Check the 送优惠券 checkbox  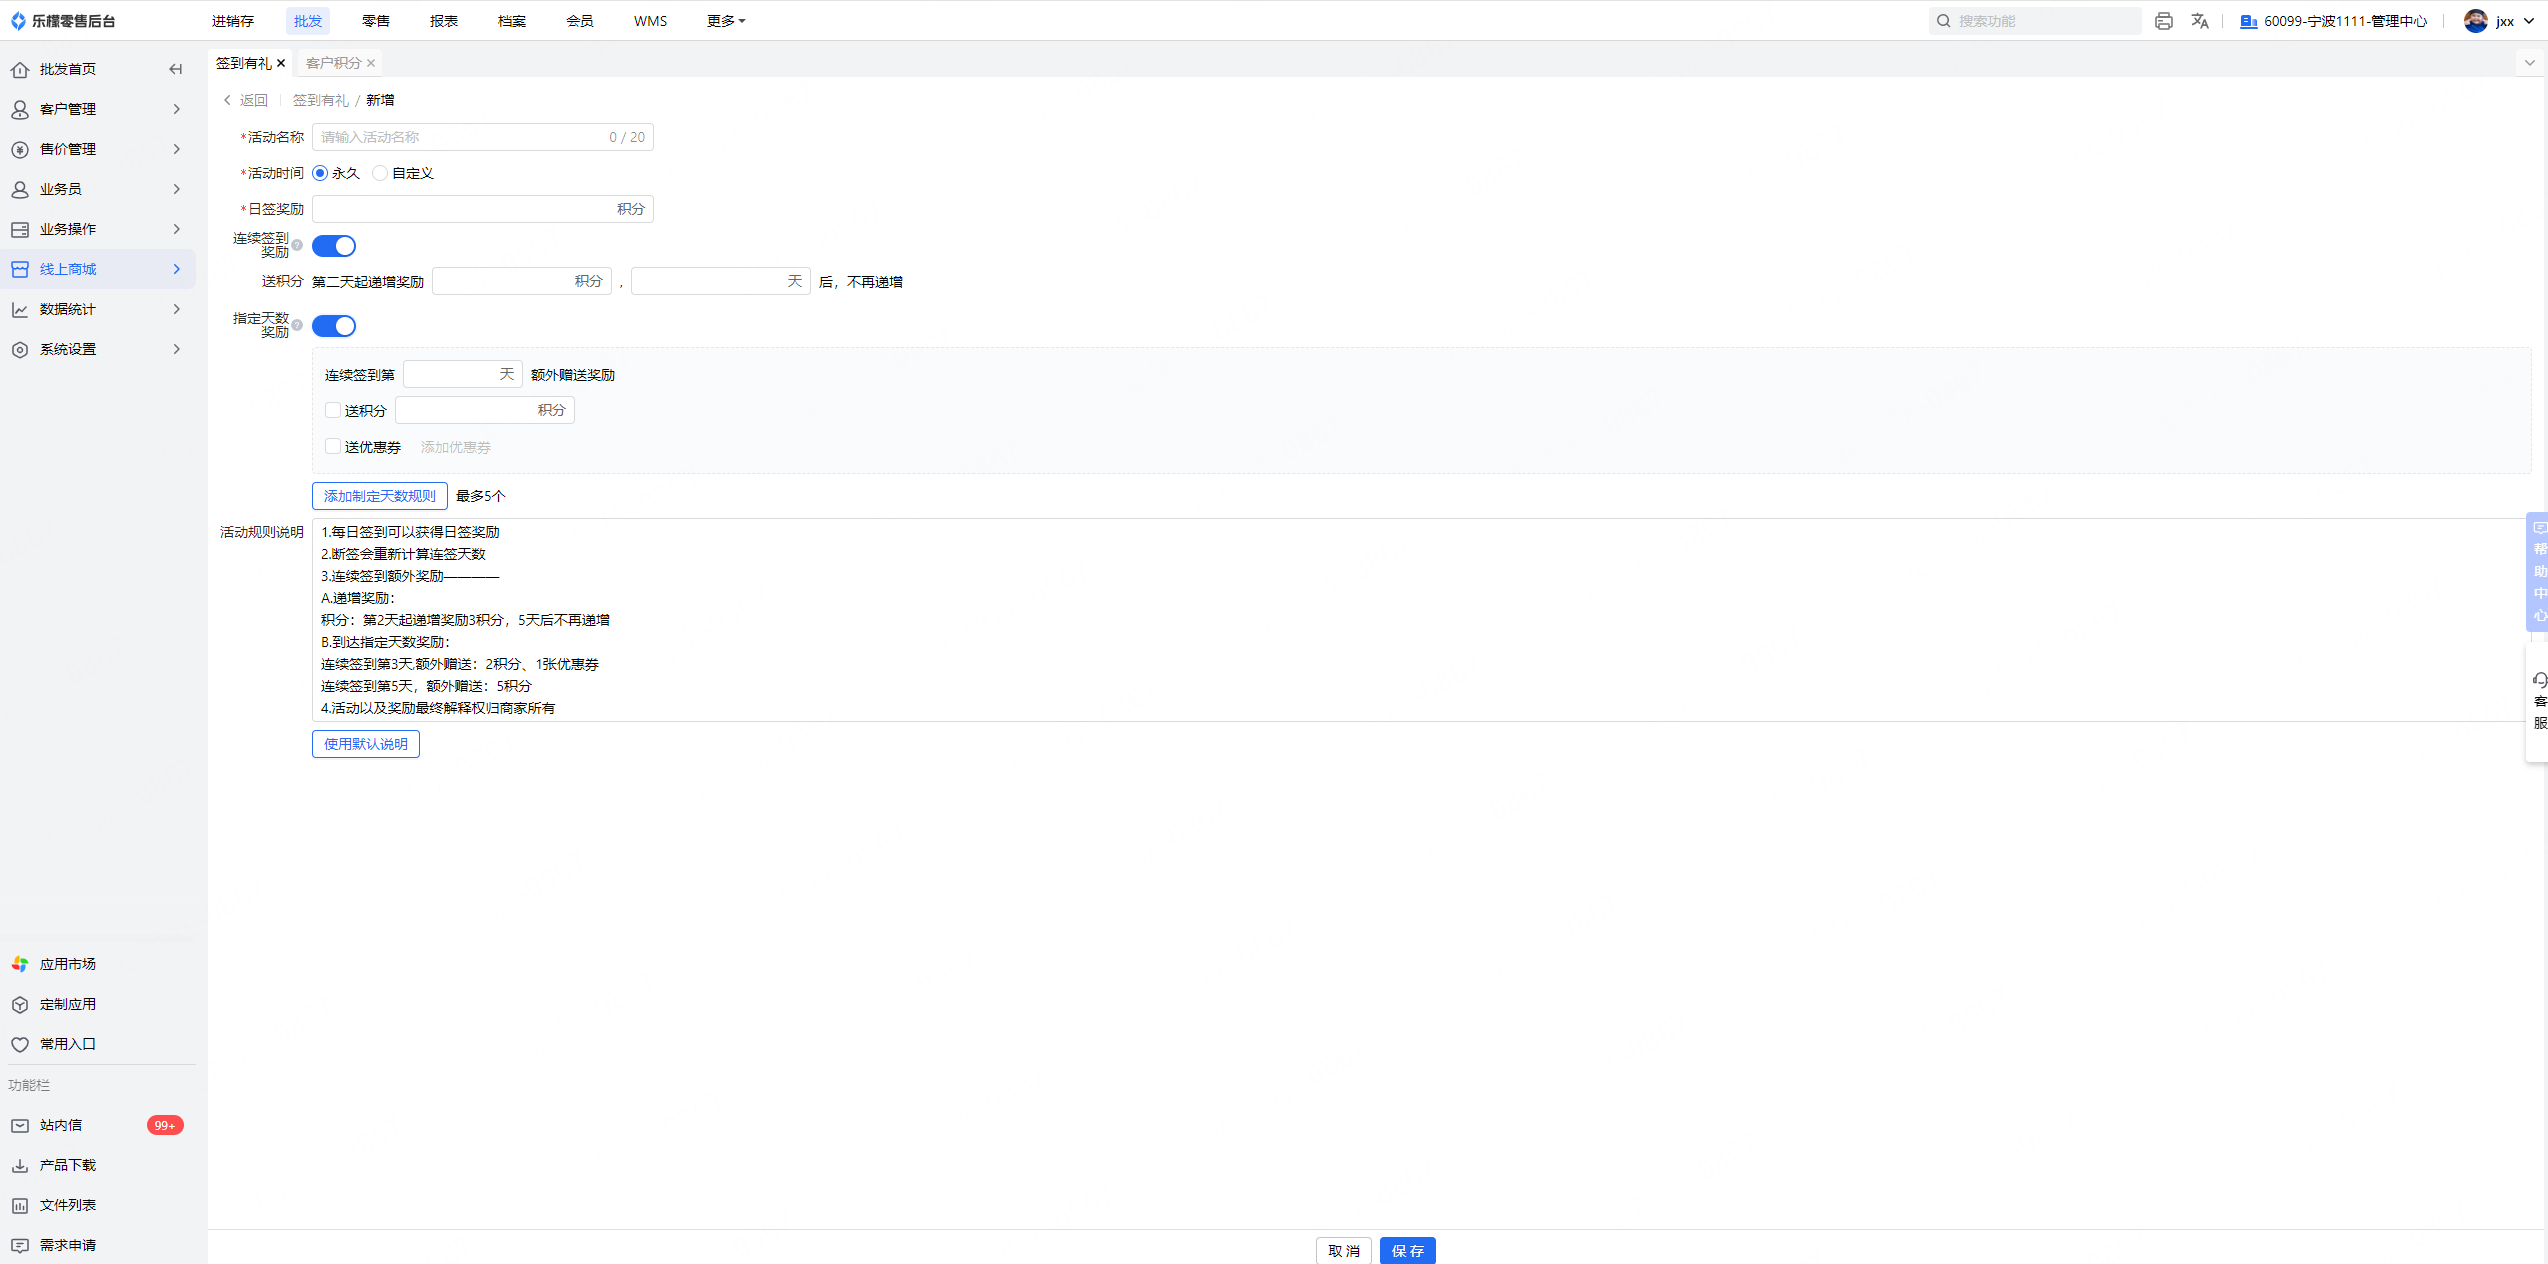pyautogui.click(x=333, y=447)
